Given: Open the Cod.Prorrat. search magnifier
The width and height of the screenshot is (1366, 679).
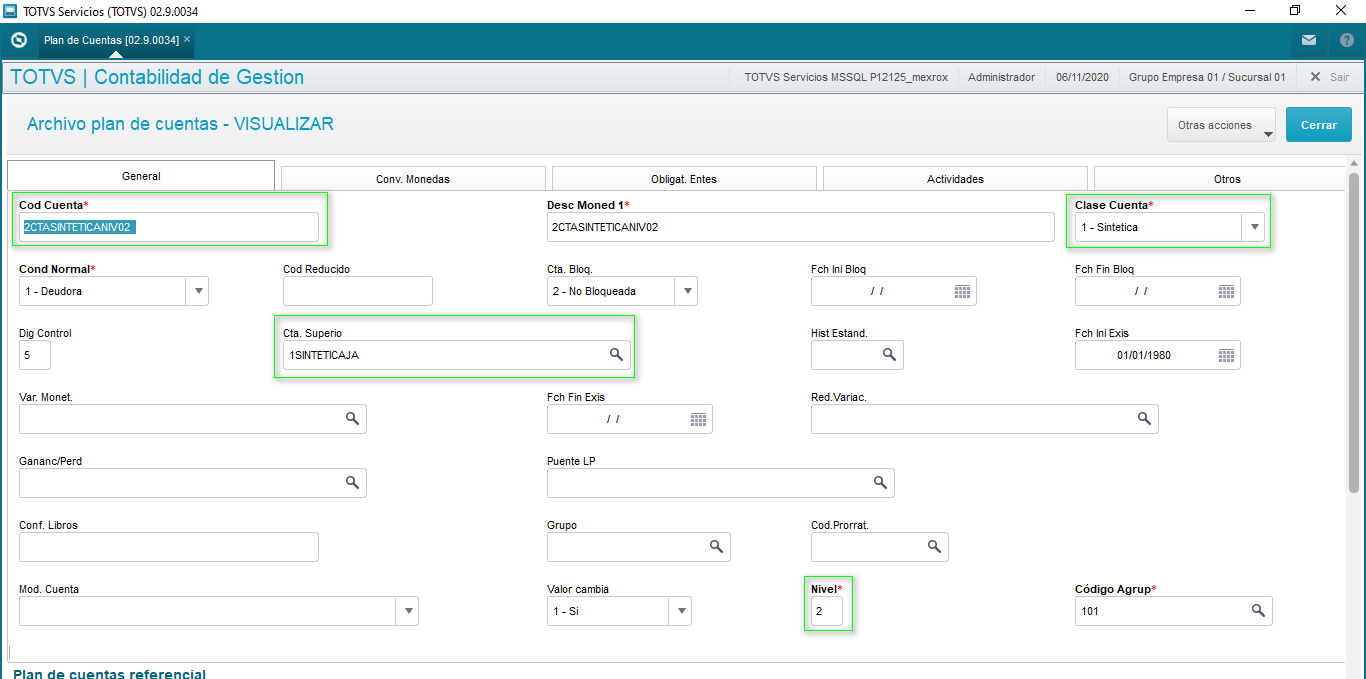Looking at the screenshot, I should pyautogui.click(x=934, y=547).
